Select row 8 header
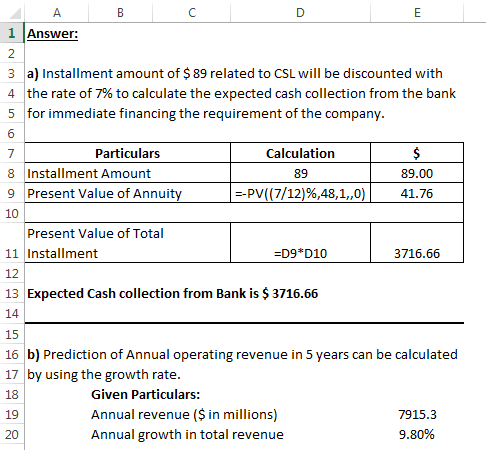 12,173
